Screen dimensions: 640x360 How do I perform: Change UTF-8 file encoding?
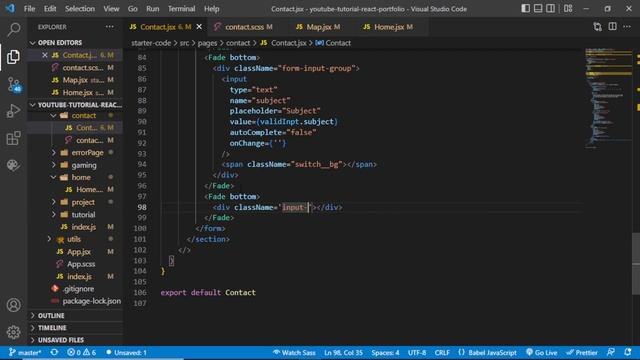(417, 352)
